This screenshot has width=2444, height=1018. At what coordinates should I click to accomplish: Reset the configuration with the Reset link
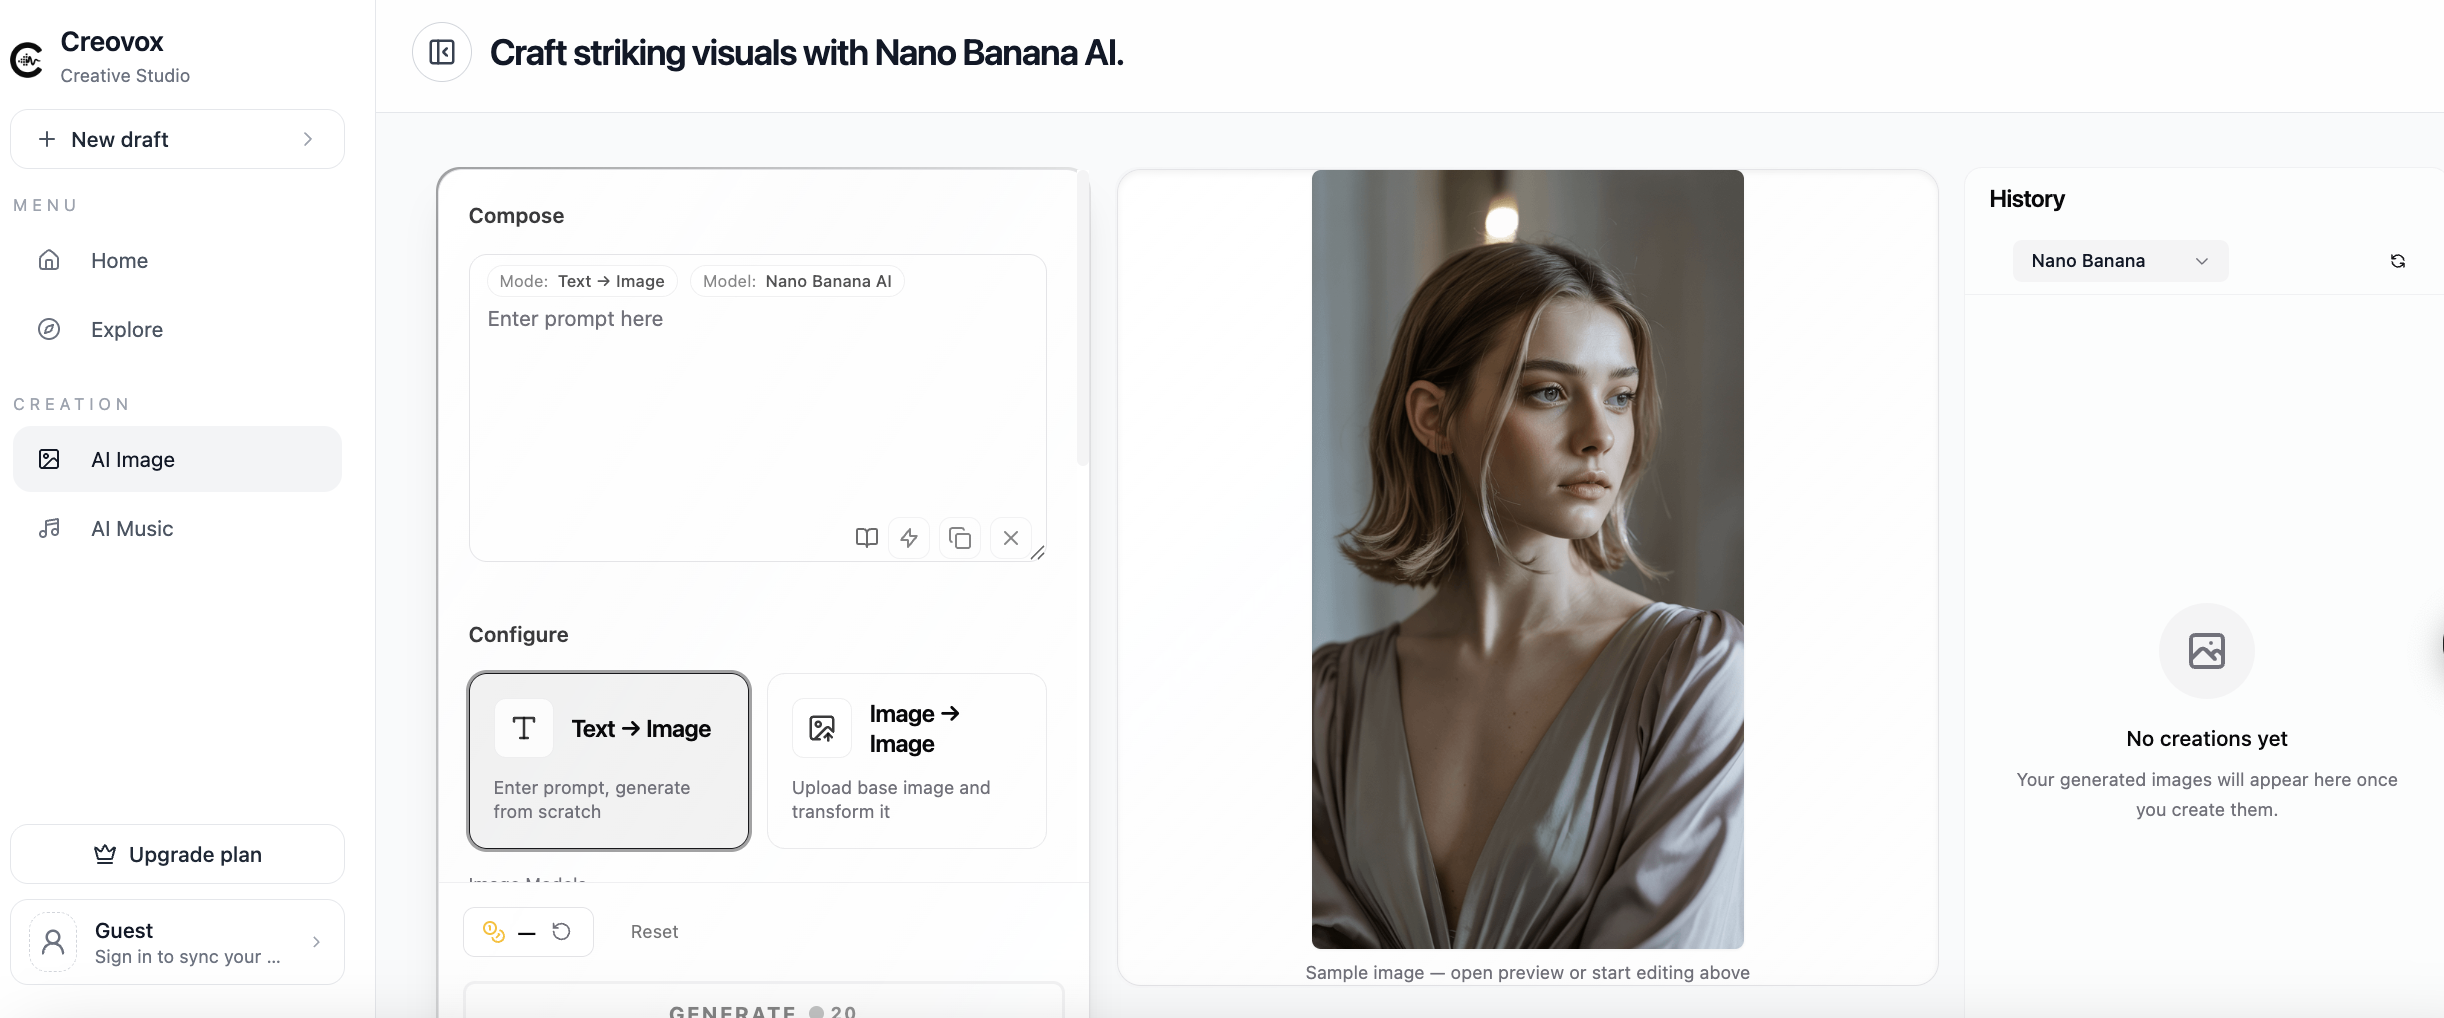654,931
